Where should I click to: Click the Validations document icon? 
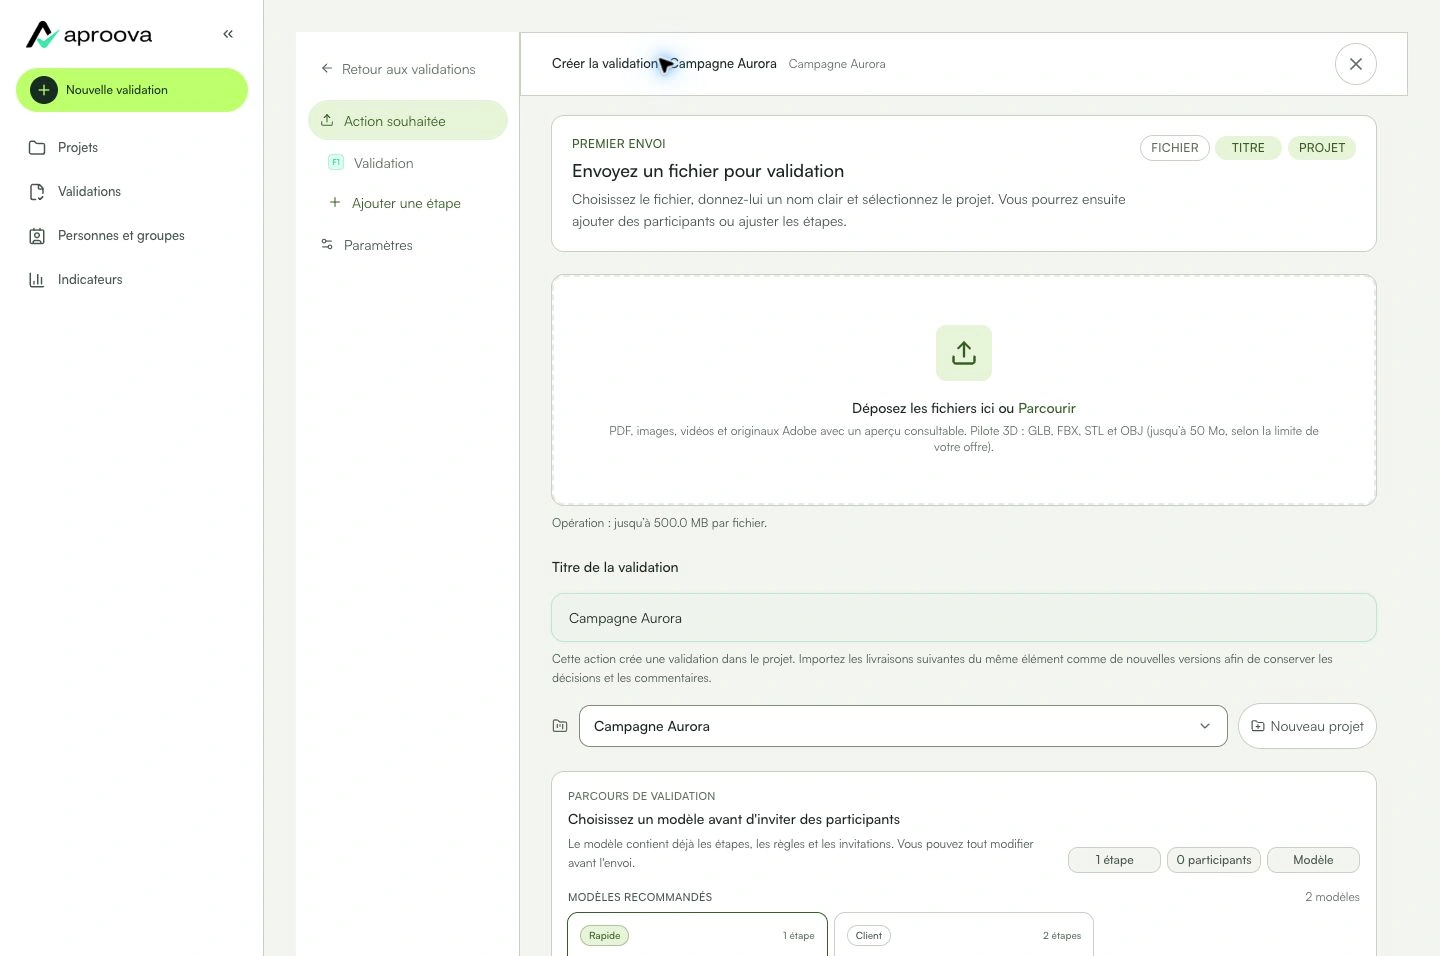[x=37, y=192]
